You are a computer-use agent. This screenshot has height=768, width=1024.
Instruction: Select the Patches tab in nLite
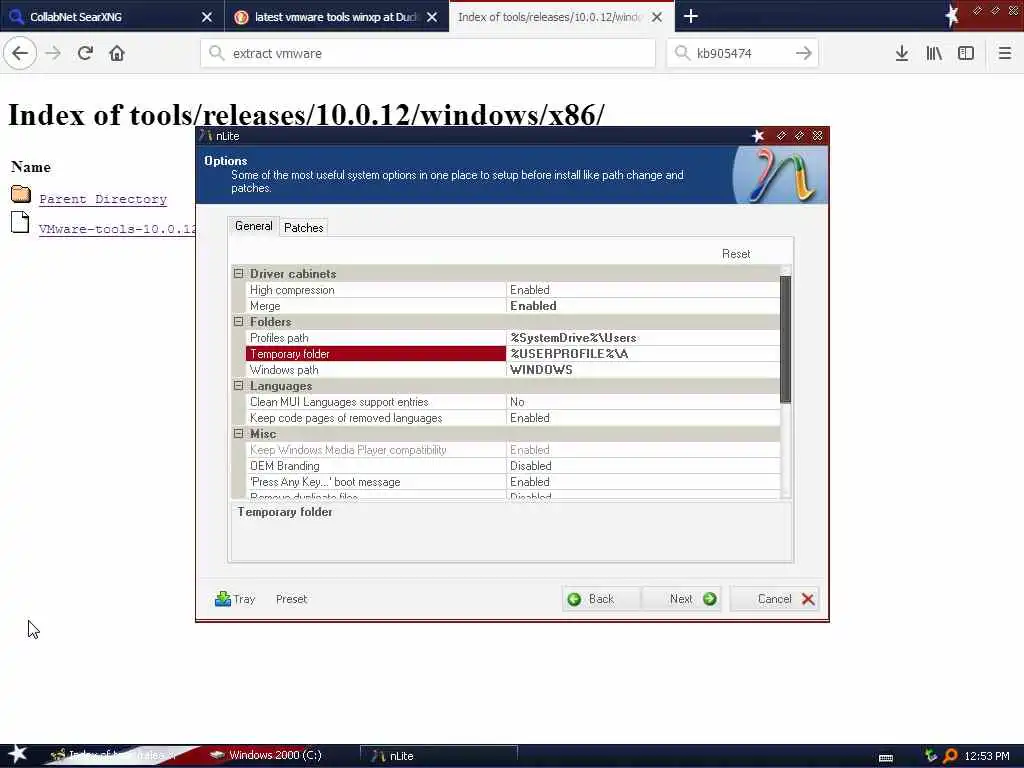(304, 228)
